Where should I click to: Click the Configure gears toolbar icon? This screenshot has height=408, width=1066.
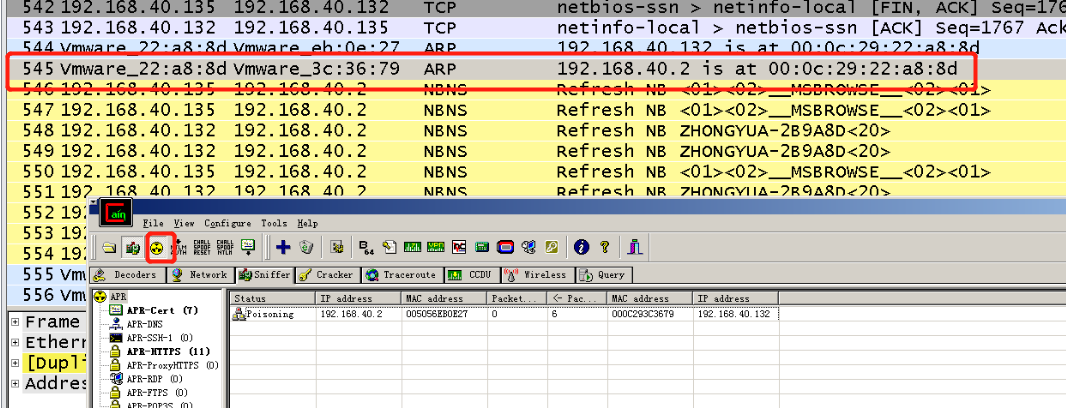pos(336,248)
